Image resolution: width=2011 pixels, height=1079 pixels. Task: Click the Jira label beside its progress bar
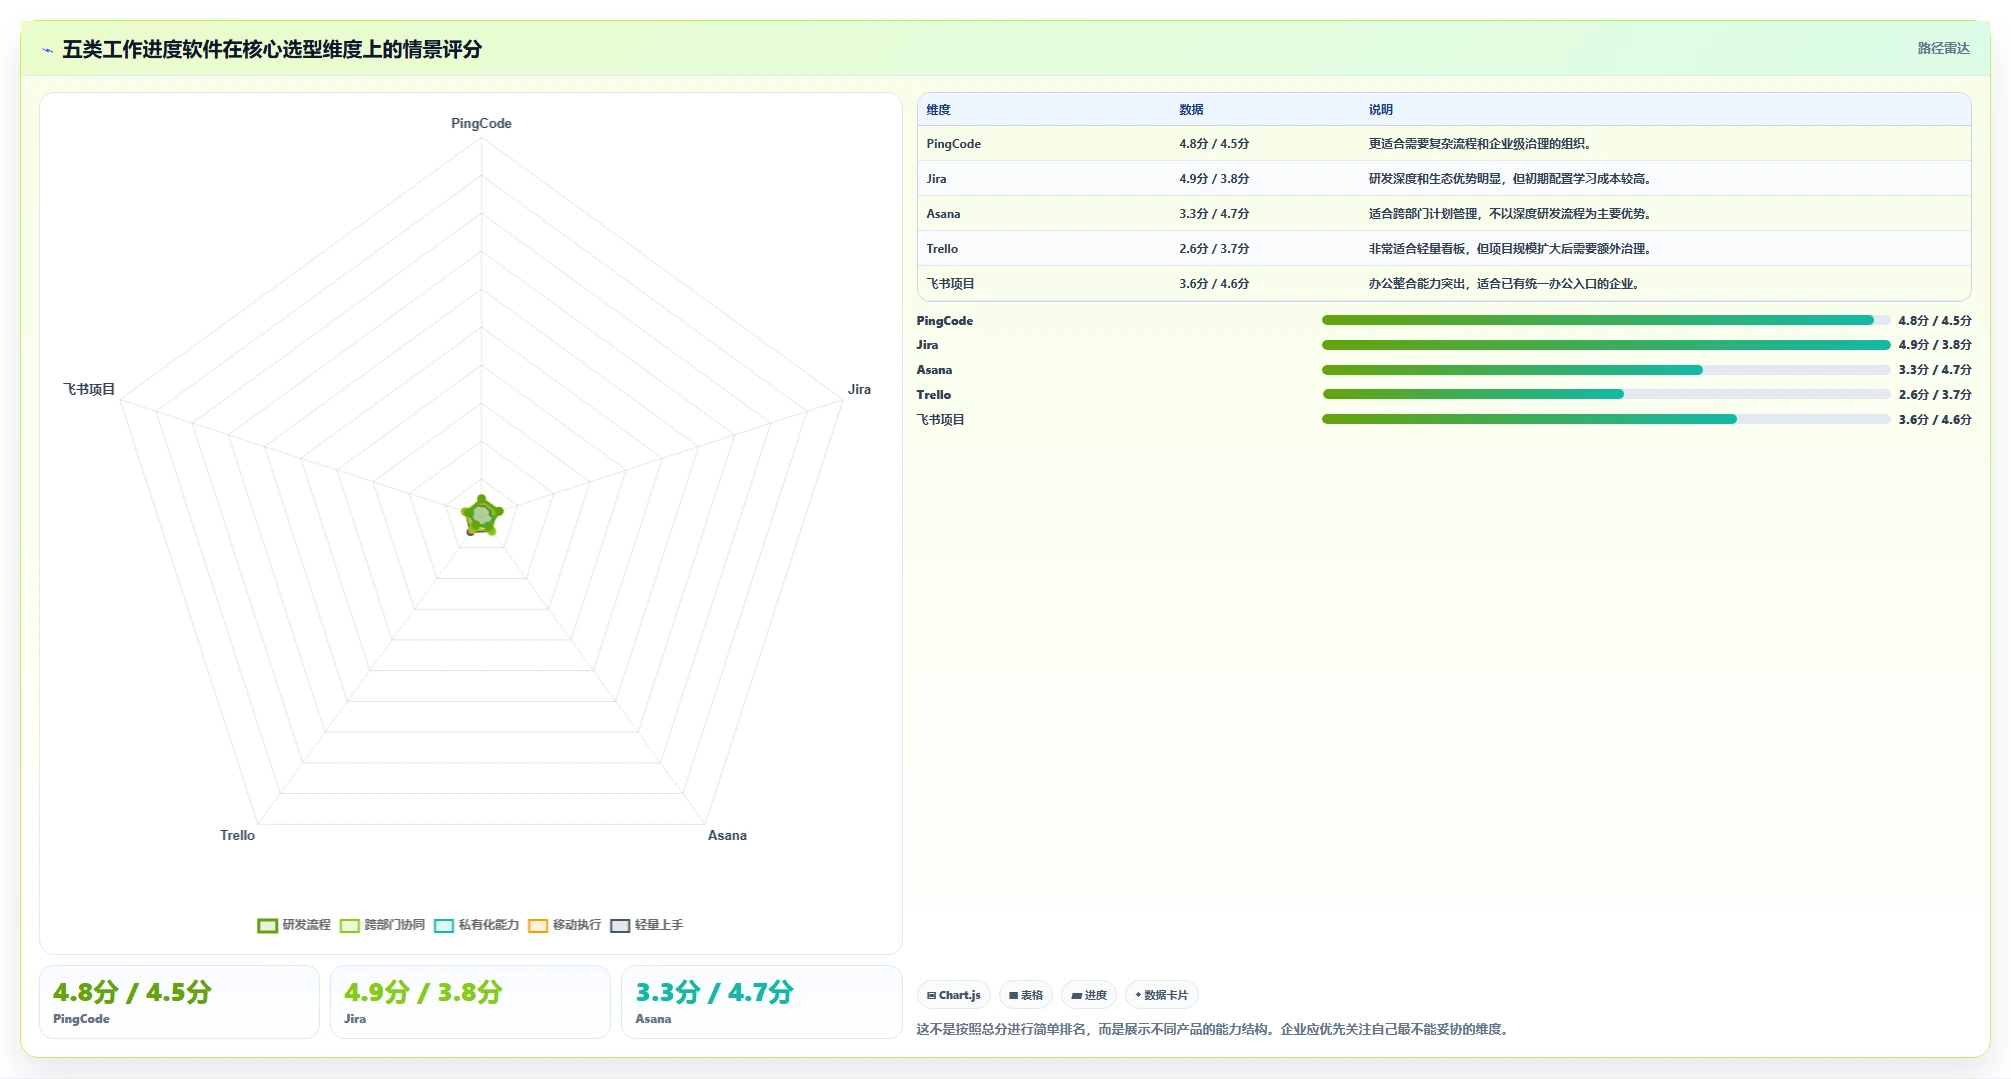927,345
